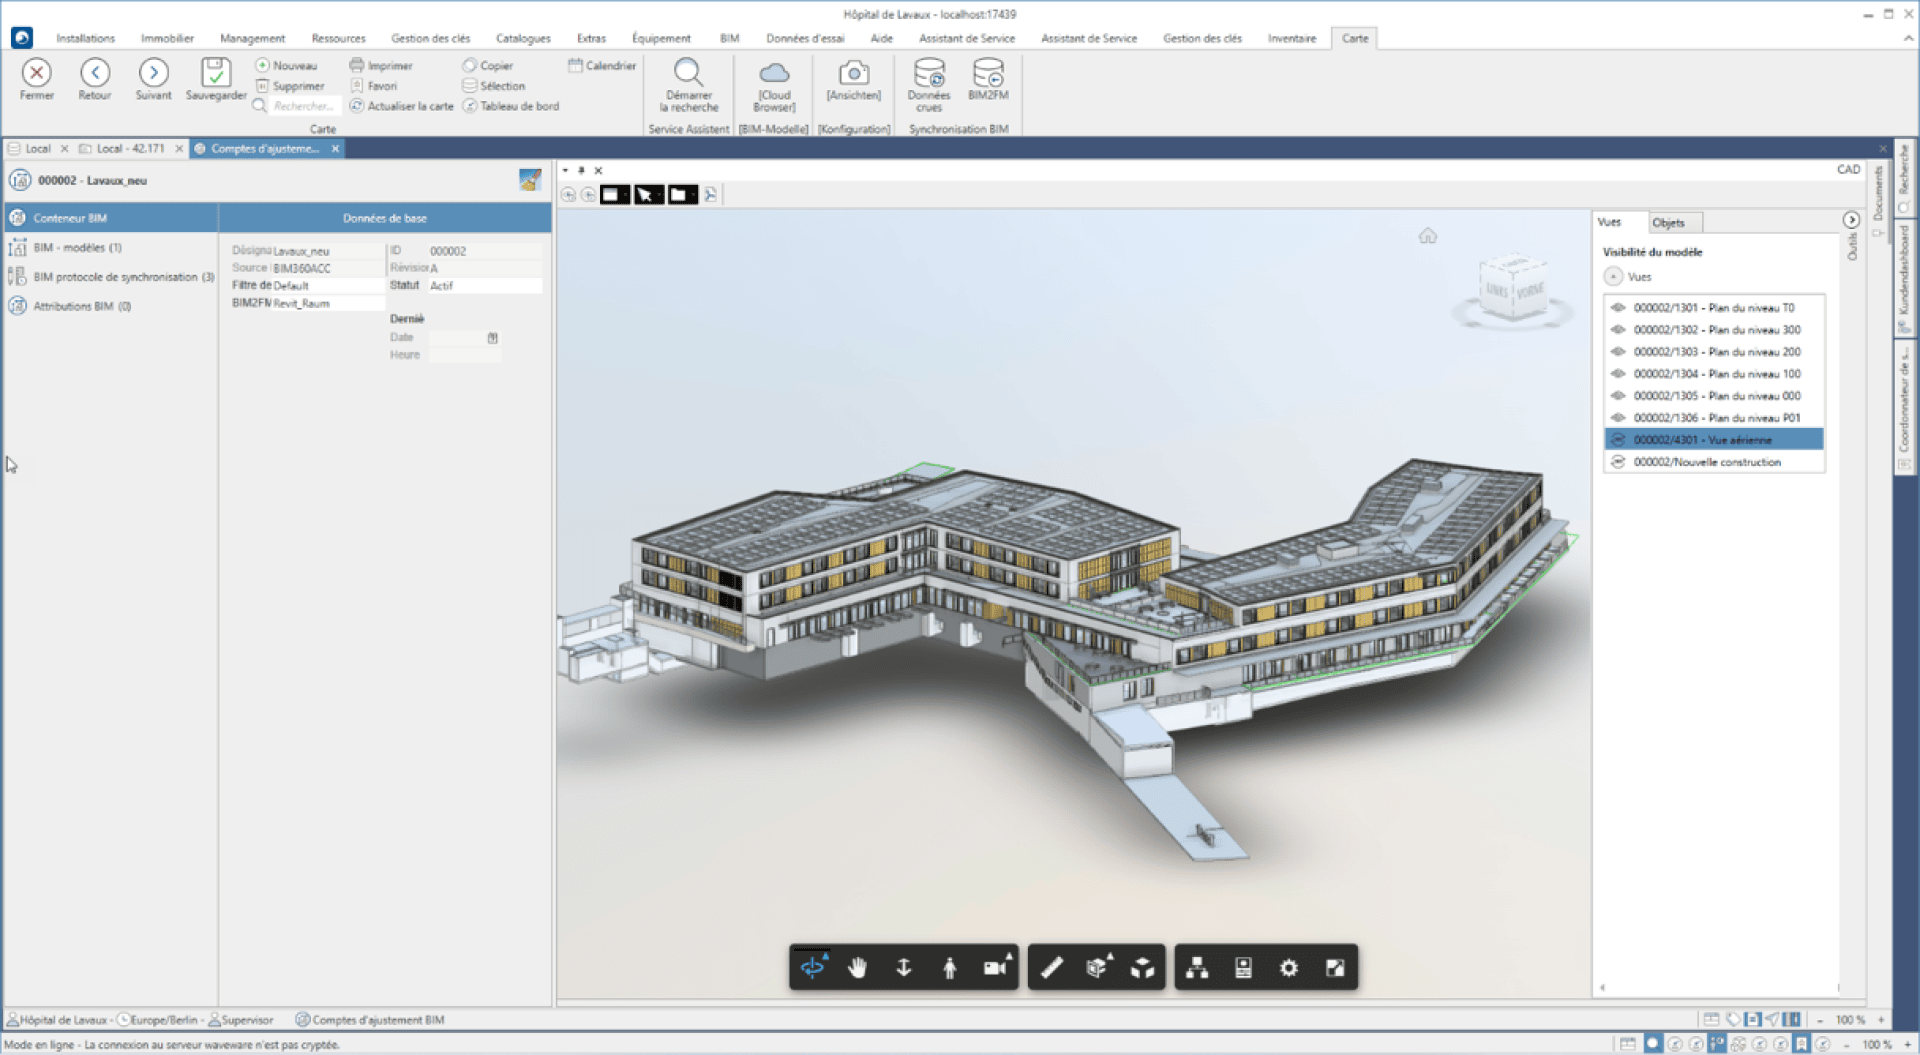Open the Calendrier button

(602, 65)
